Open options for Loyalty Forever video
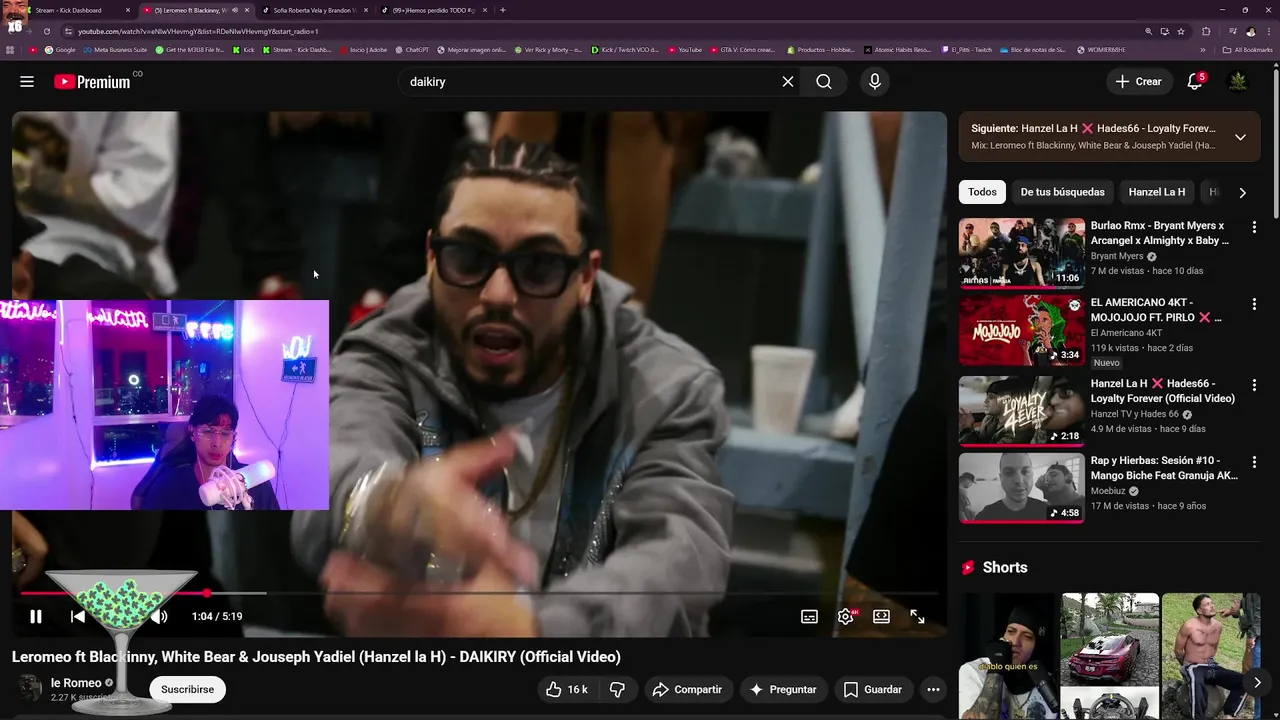 click(1254, 385)
